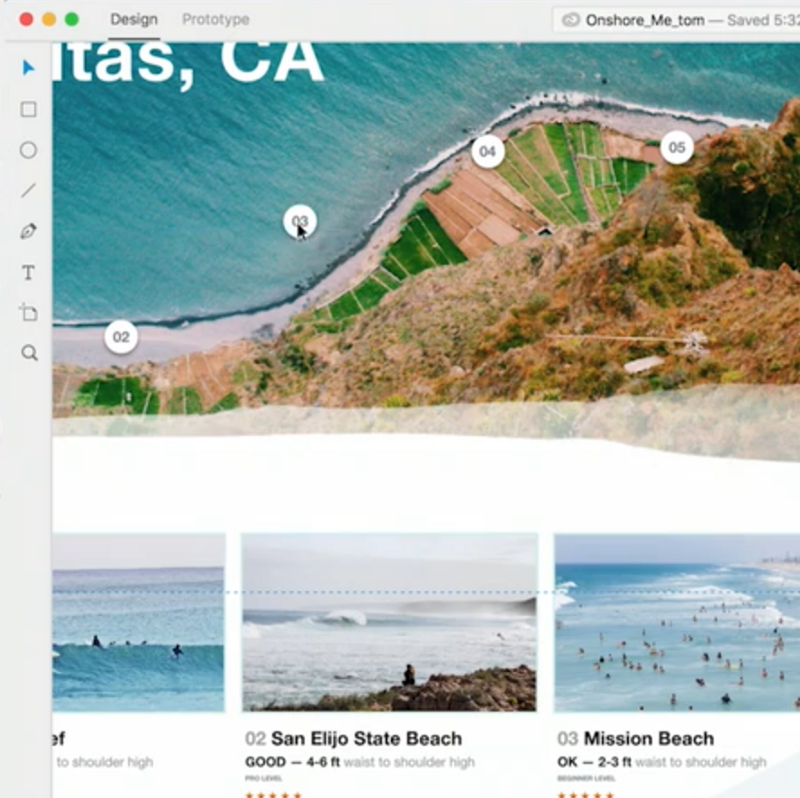The height and width of the screenshot is (798, 800).
Task: Select the Pen tool
Action: point(29,231)
